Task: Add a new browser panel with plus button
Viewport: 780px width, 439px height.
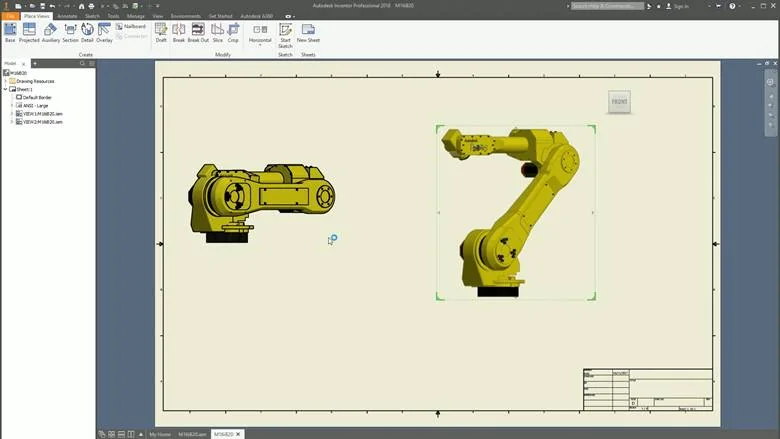Action: 35,64
